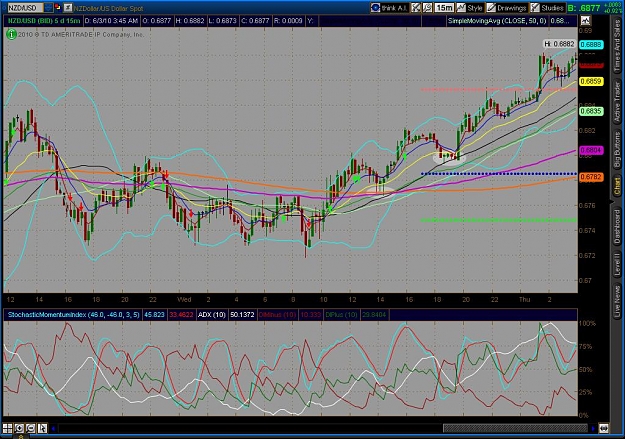
Task: Click the range value R: 0.0009
Action: [x=288, y=21]
